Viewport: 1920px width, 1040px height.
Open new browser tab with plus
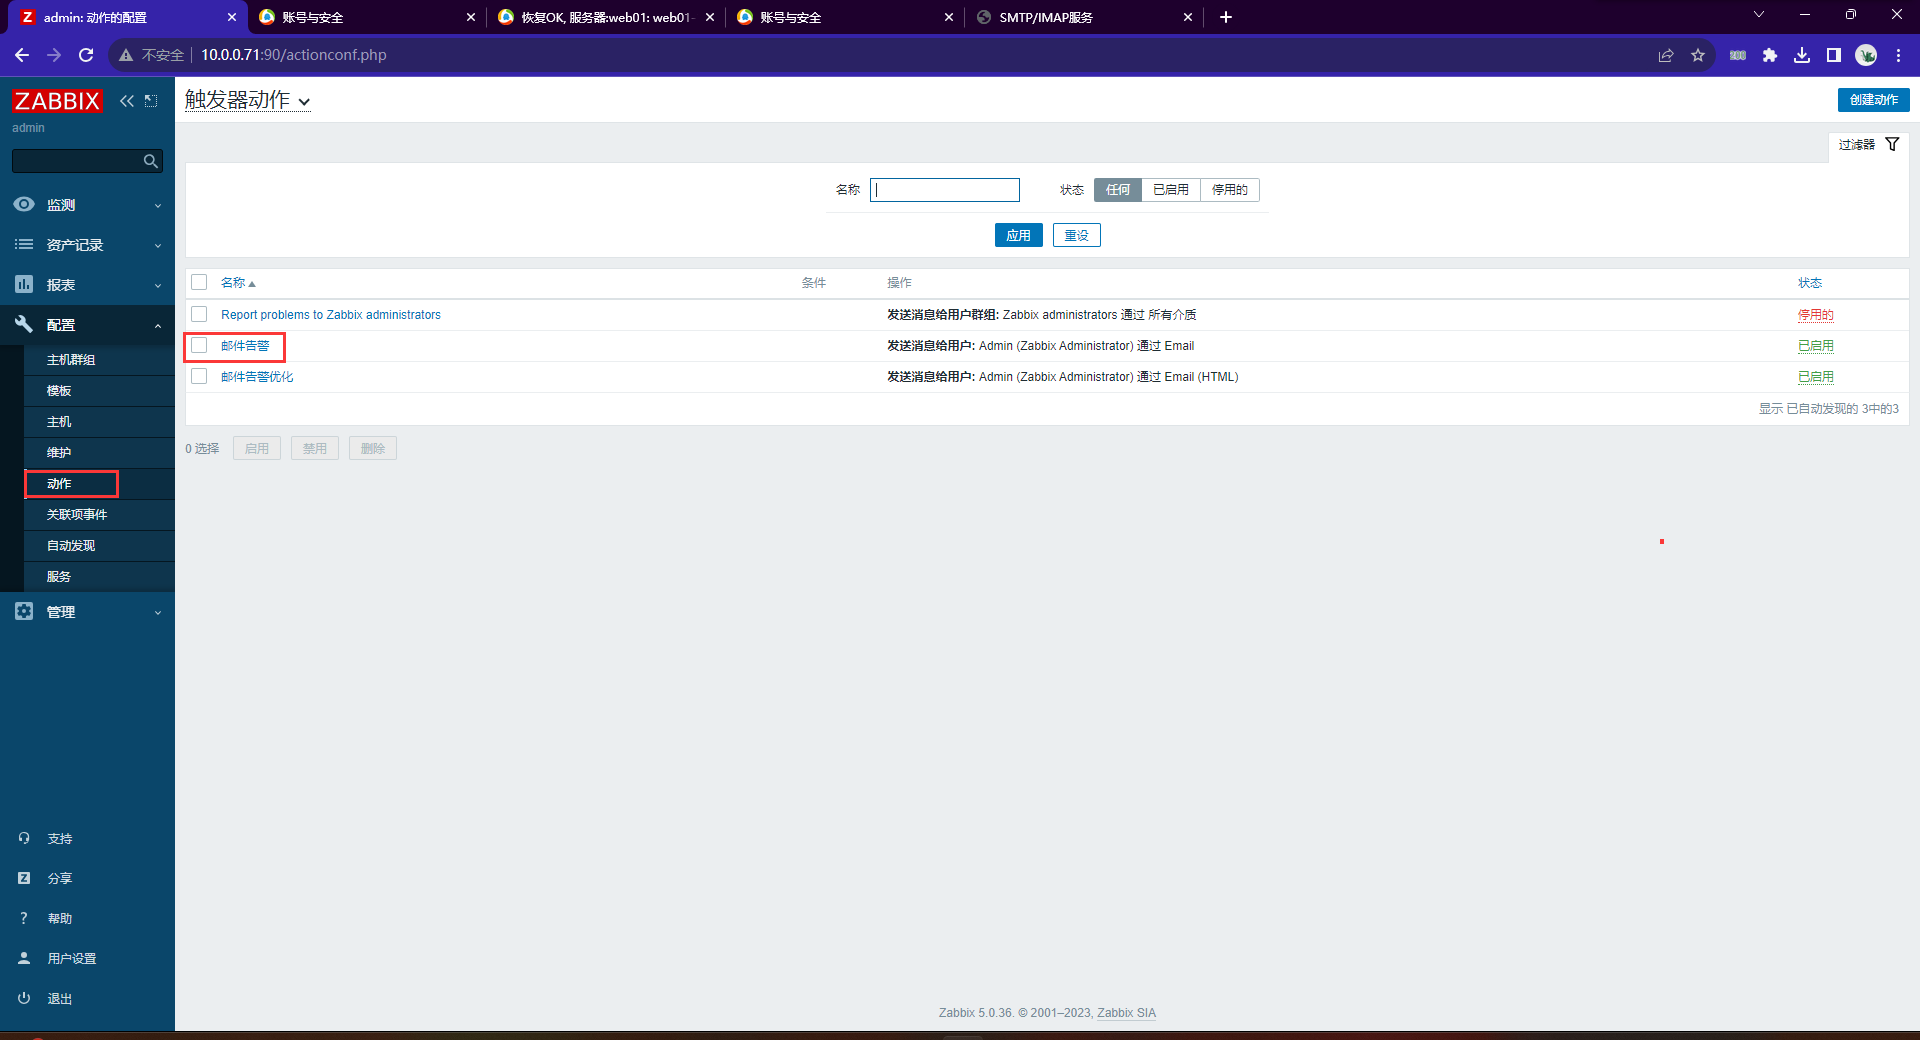click(1226, 17)
